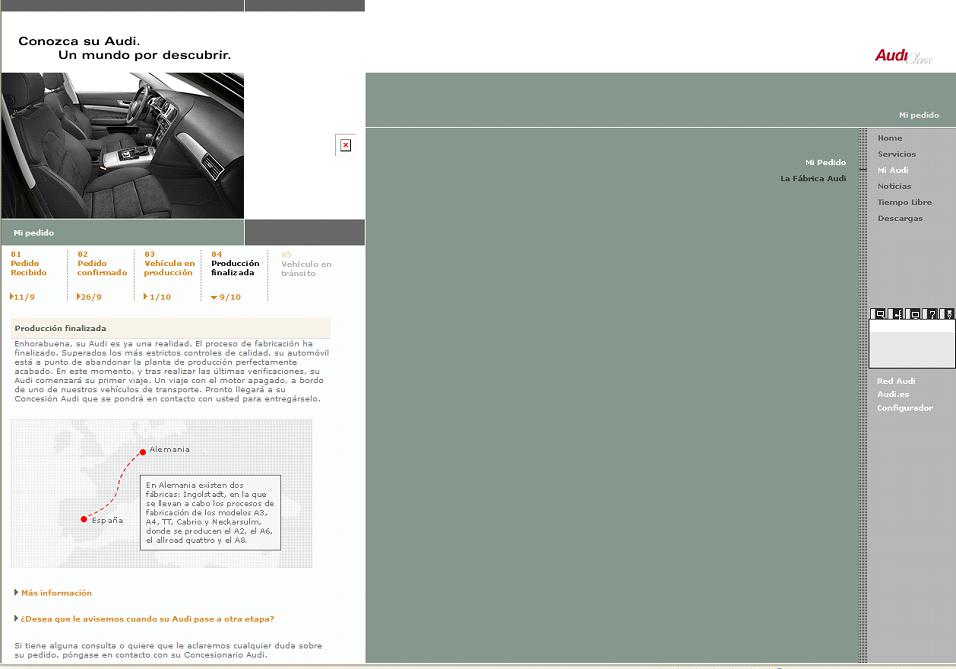956x669 pixels.
Task: Open the Mi Audi menu item
Action: click(x=893, y=170)
